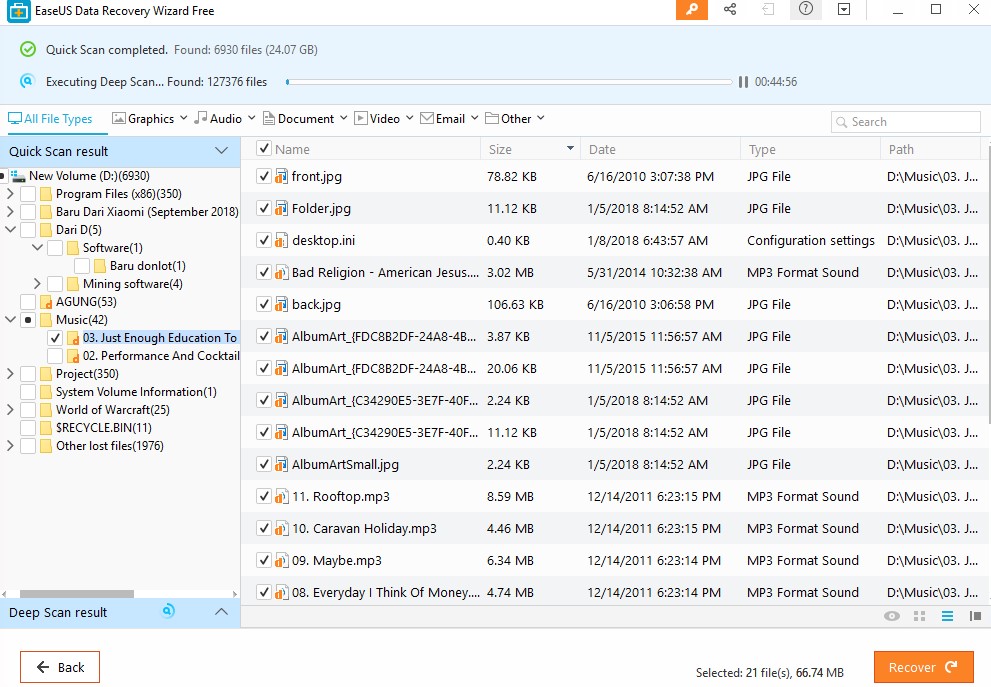Screen dimensions: 991x687
Task: Open the title bar dropdown menu icon
Action: click(844, 9)
